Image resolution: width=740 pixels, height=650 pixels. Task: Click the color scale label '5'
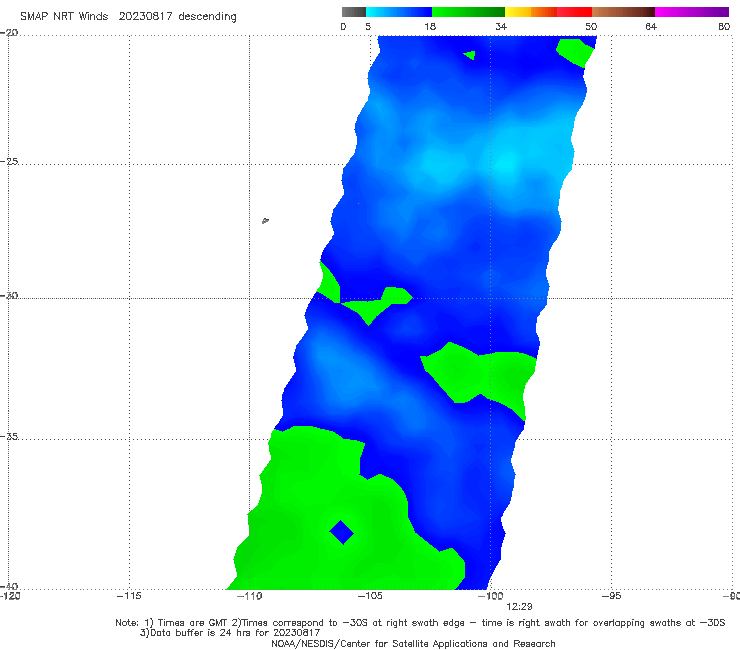pyautogui.click(x=368, y=26)
